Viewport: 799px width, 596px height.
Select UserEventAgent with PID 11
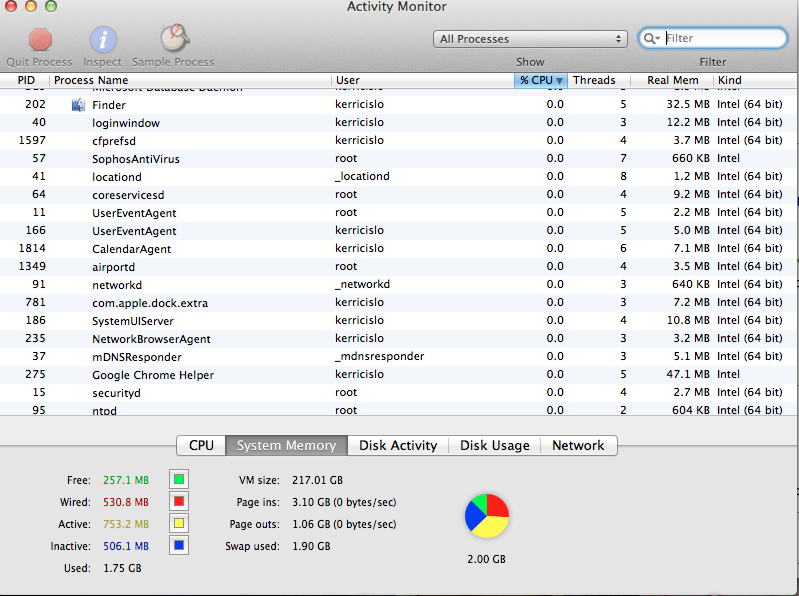click(398, 212)
